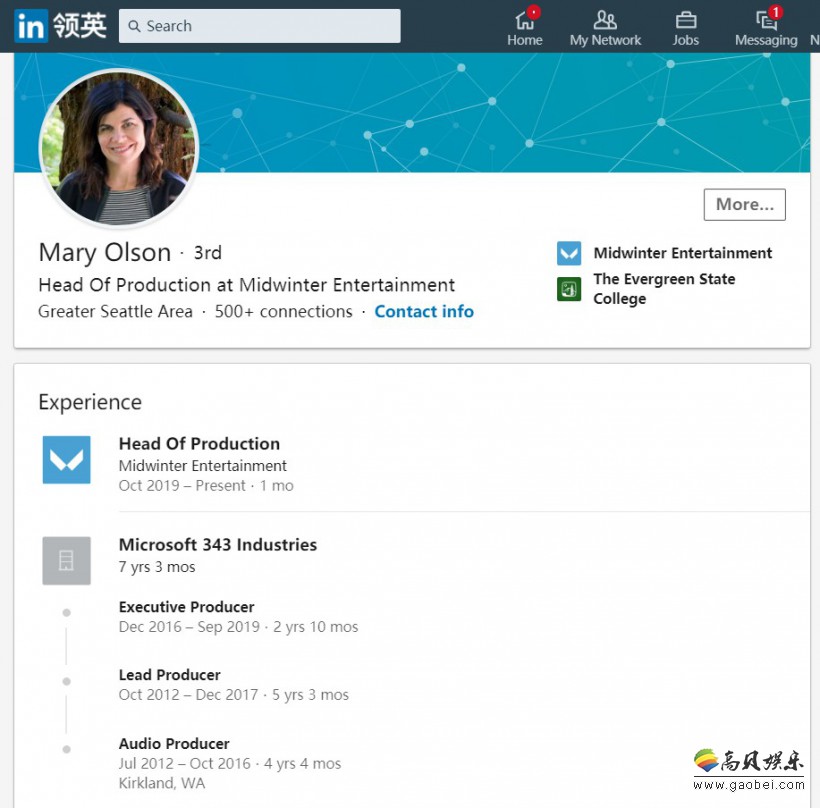This screenshot has width=820, height=808.
Task: Open the Jobs briefcase icon
Action: [685, 20]
